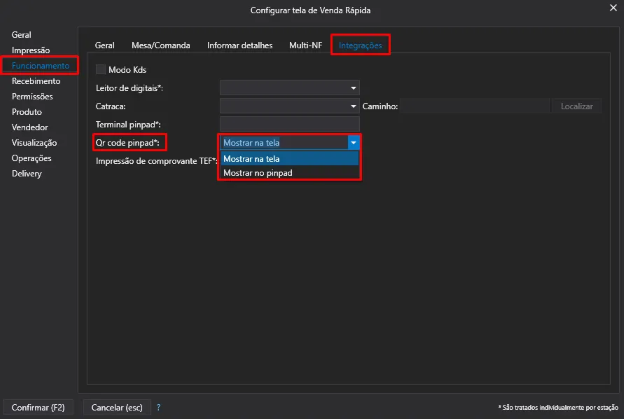The width and height of the screenshot is (624, 419).
Task: Go to the Informar detalhes tab
Action: point(239,45)
